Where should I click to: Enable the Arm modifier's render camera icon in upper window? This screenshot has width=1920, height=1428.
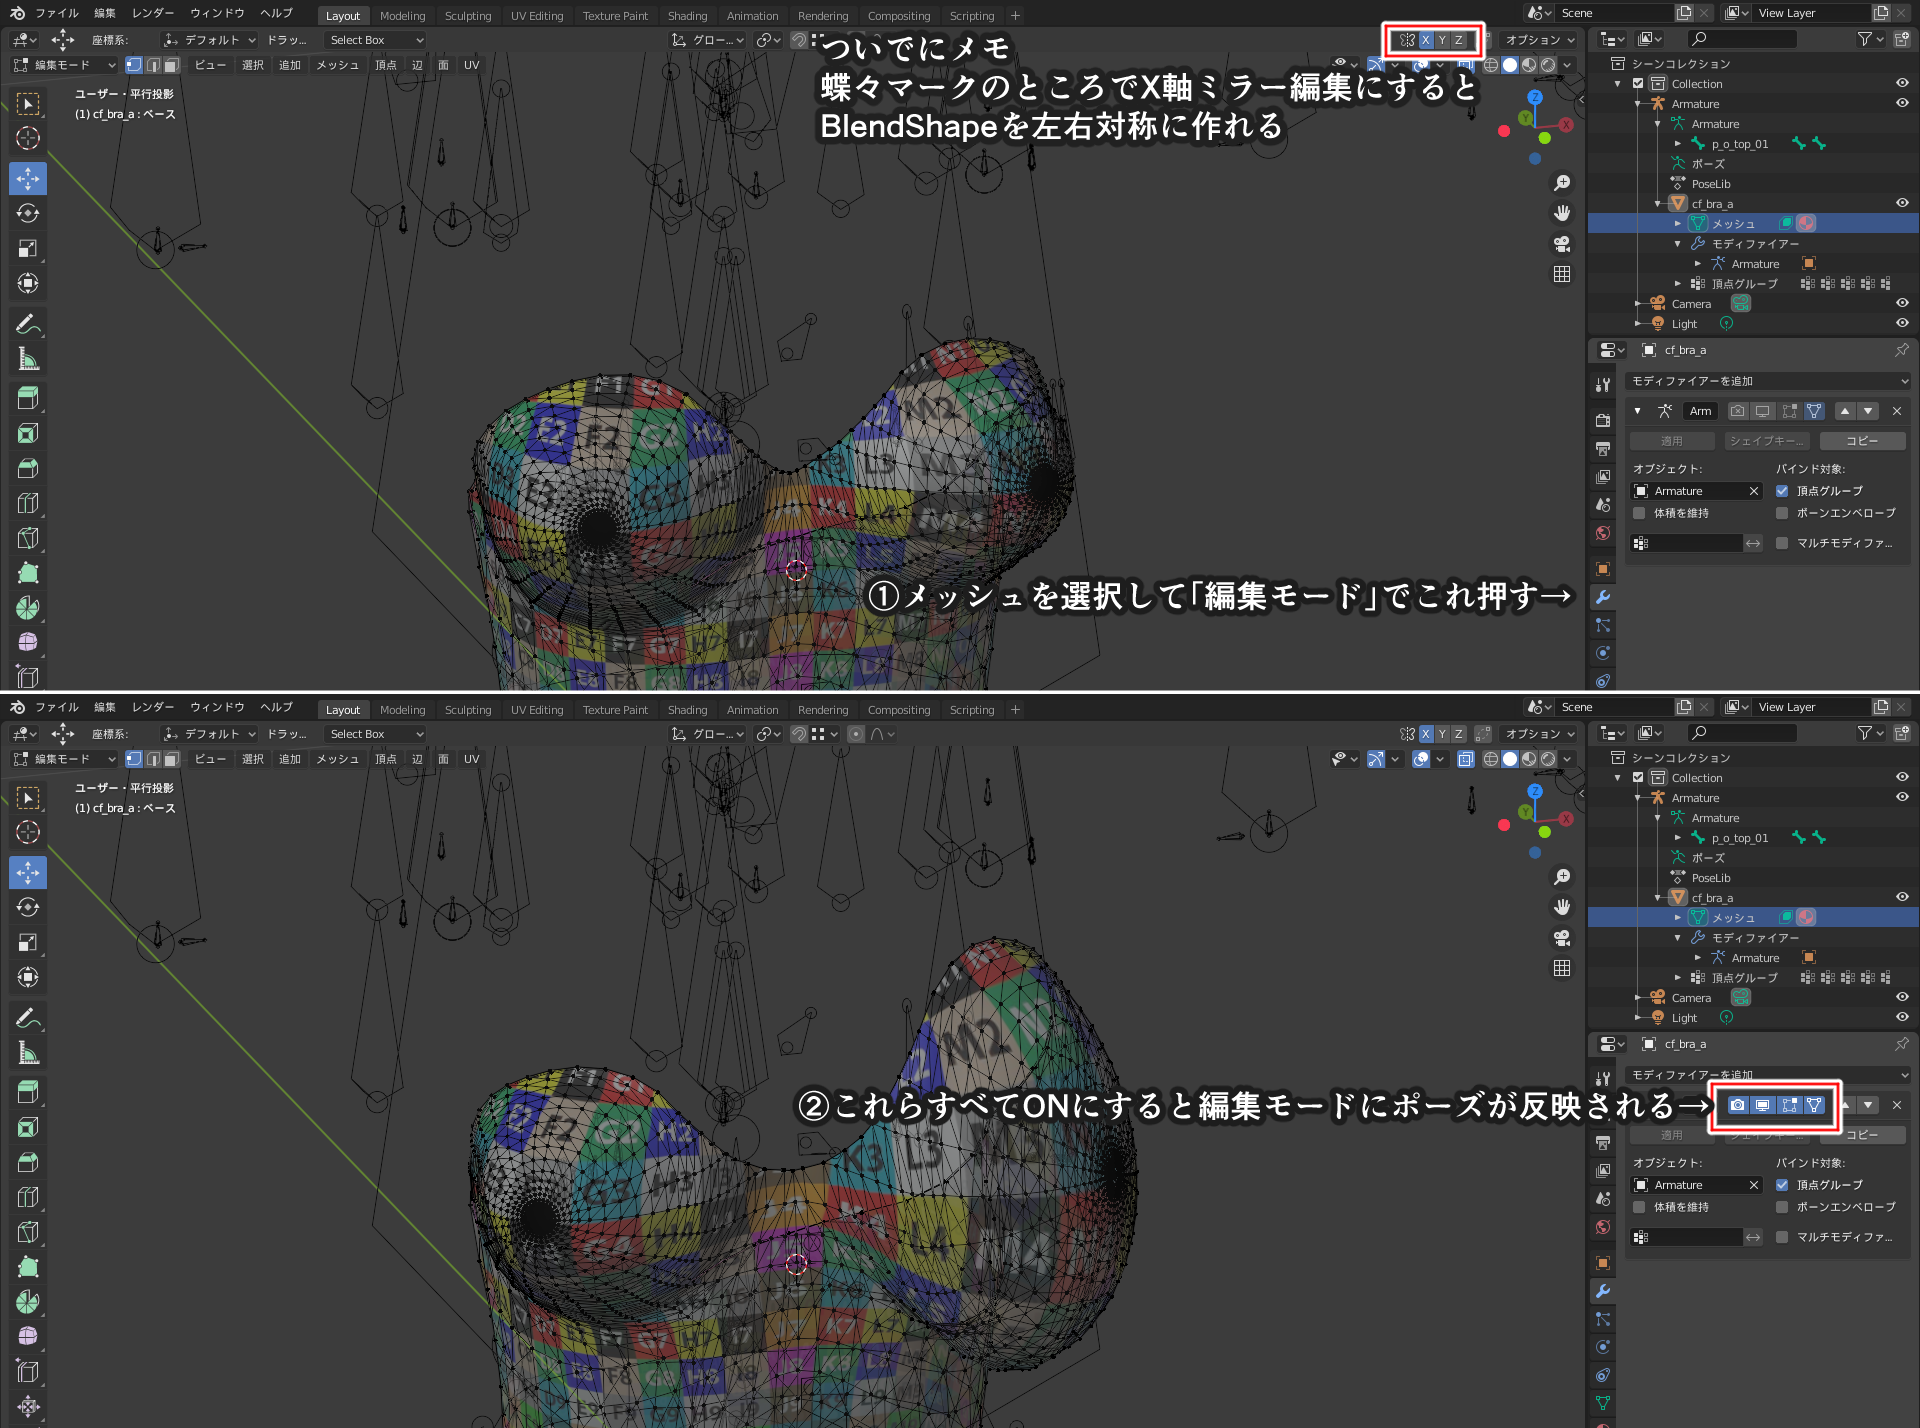(x=1738, y=411)
